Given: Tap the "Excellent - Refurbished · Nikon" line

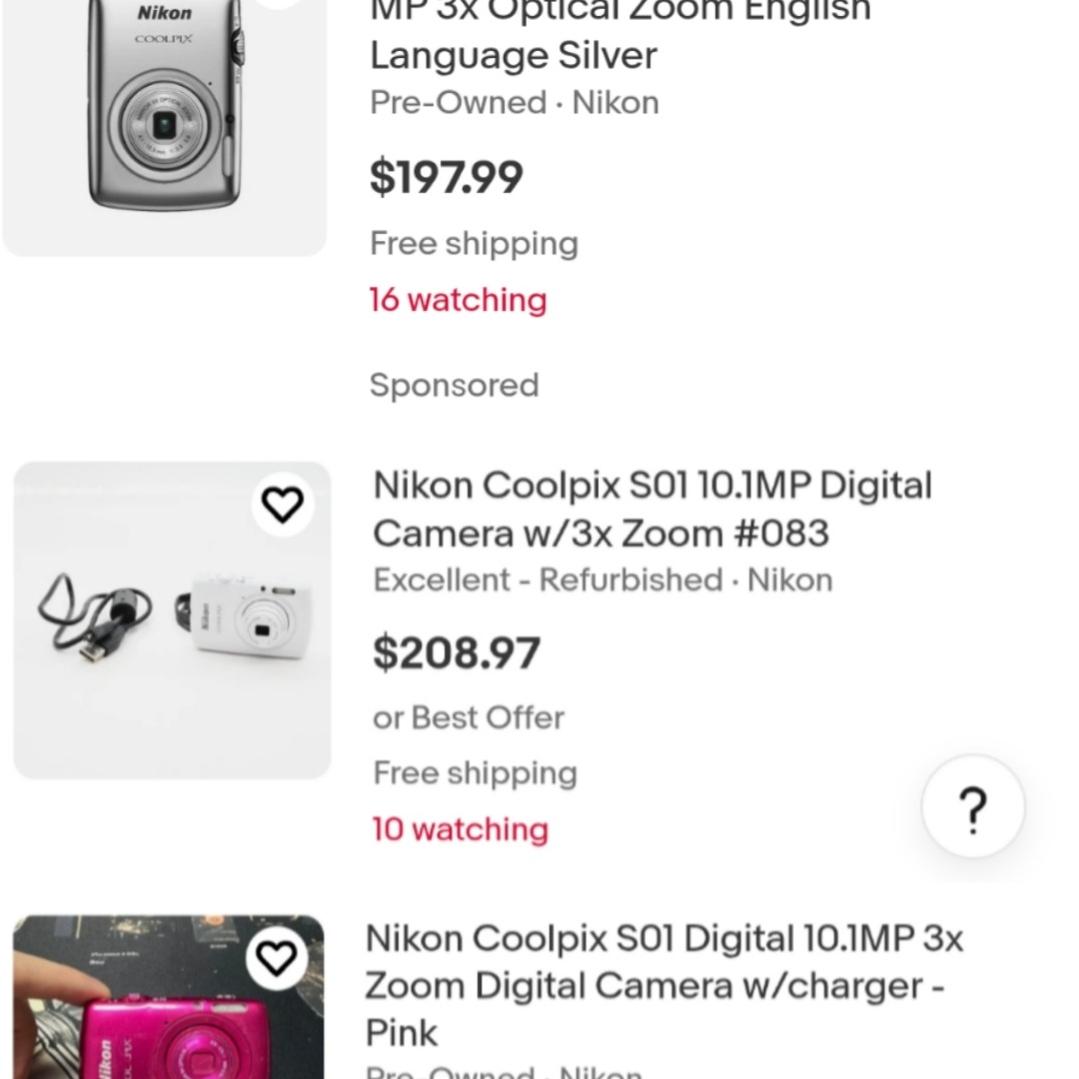Looking at the screenshot, I should pos(602,580).
